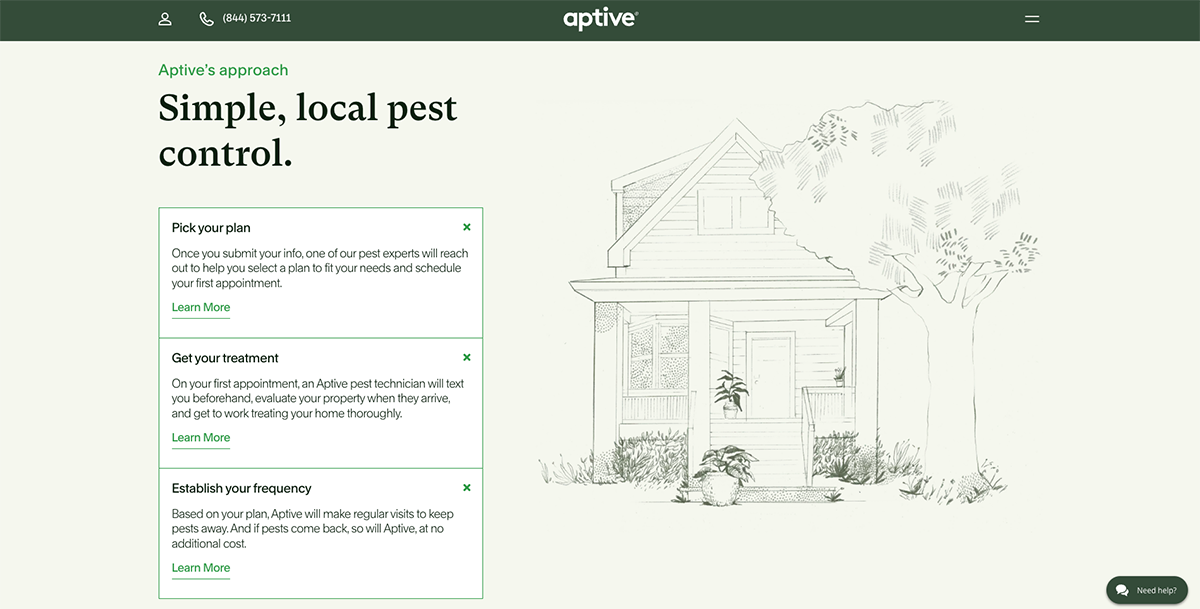This screenshot has width=1200, height=609.
Task: Click the Establish your frequency heading
Action: [x=241, y=488]
